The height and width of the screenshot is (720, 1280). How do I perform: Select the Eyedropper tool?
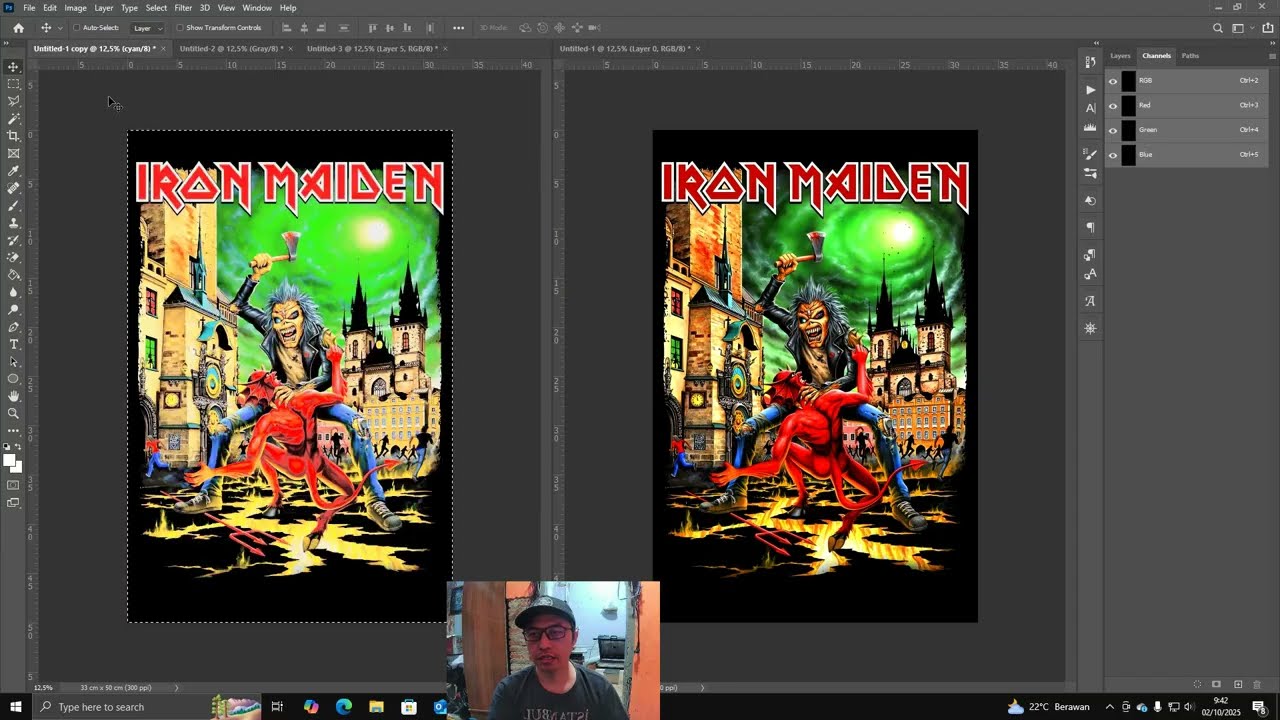(x=13, y=171)
